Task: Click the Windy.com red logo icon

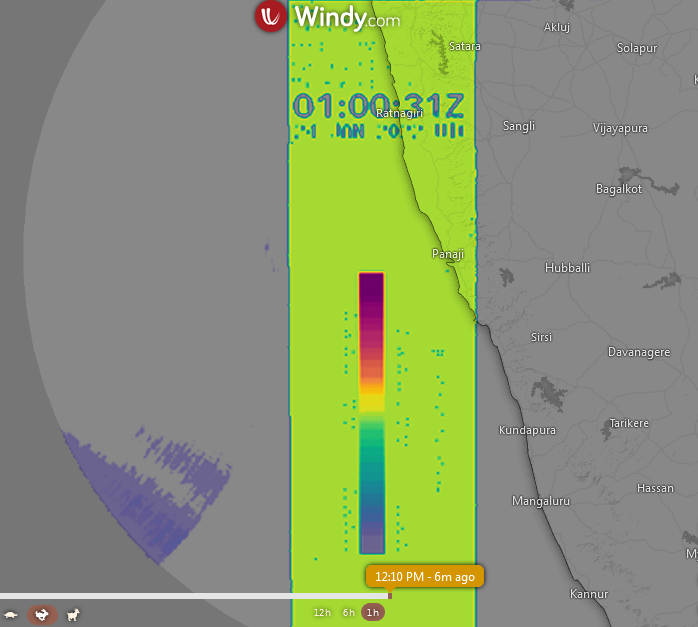Action: 271,16
